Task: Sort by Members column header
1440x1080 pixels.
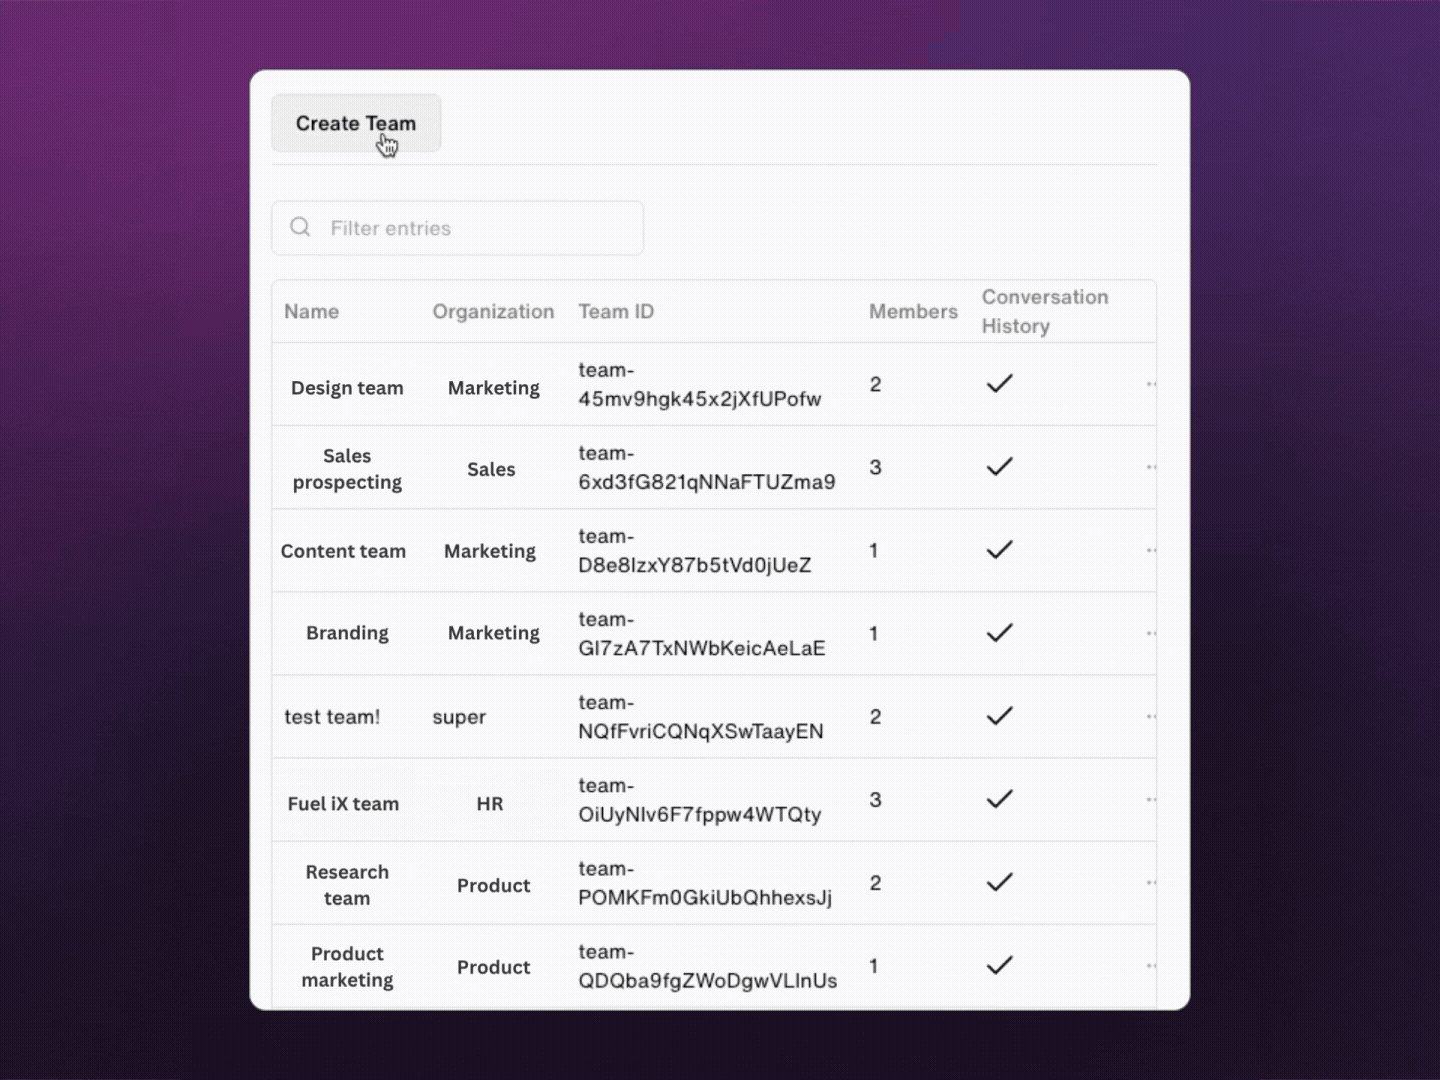Action: (912, 311)
